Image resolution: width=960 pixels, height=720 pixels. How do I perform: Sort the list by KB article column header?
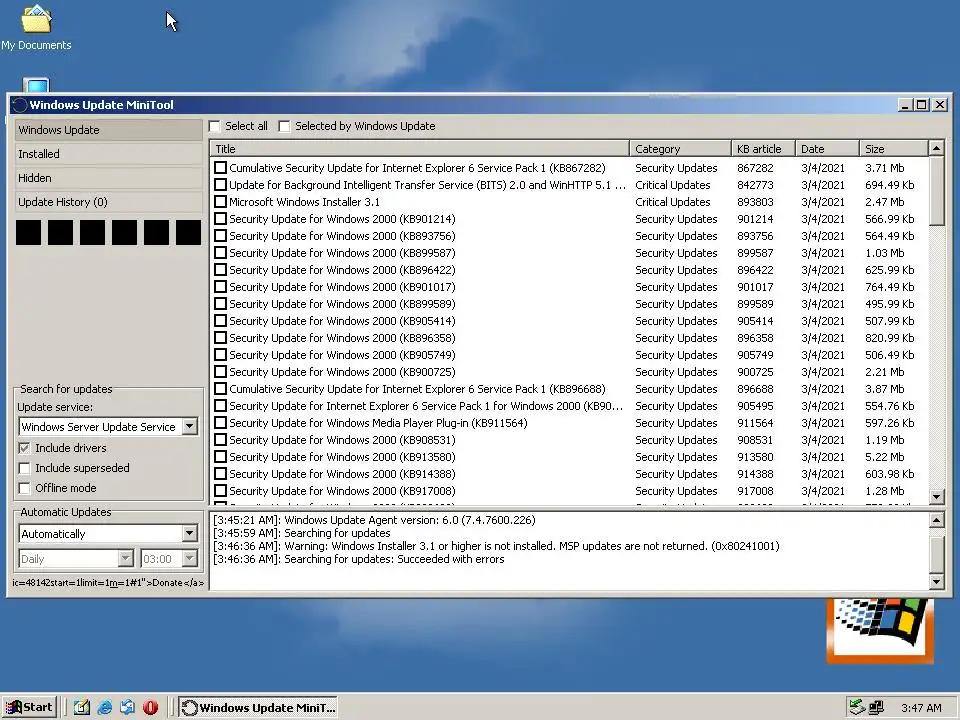(x=763, y=149)
